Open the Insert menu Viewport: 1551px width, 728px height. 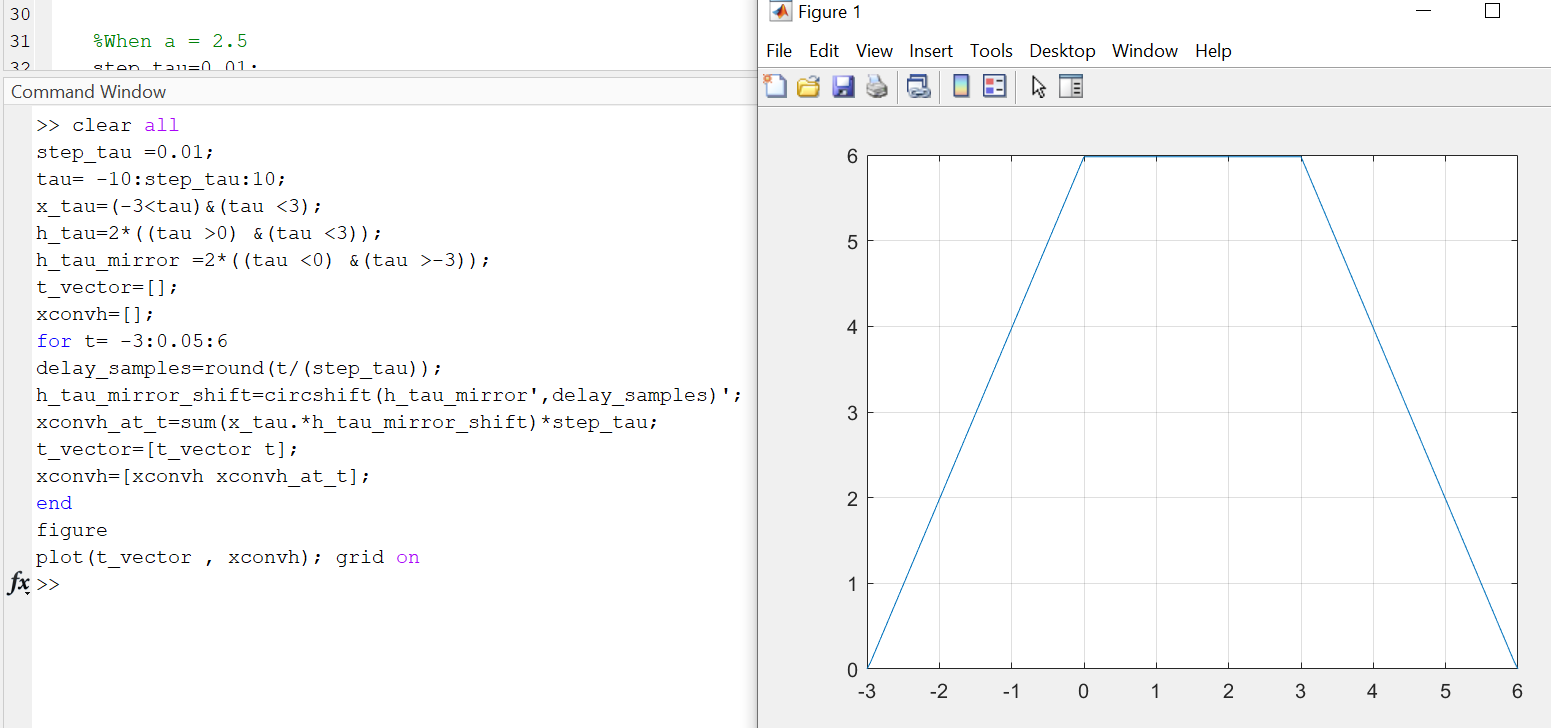point(931,50)
